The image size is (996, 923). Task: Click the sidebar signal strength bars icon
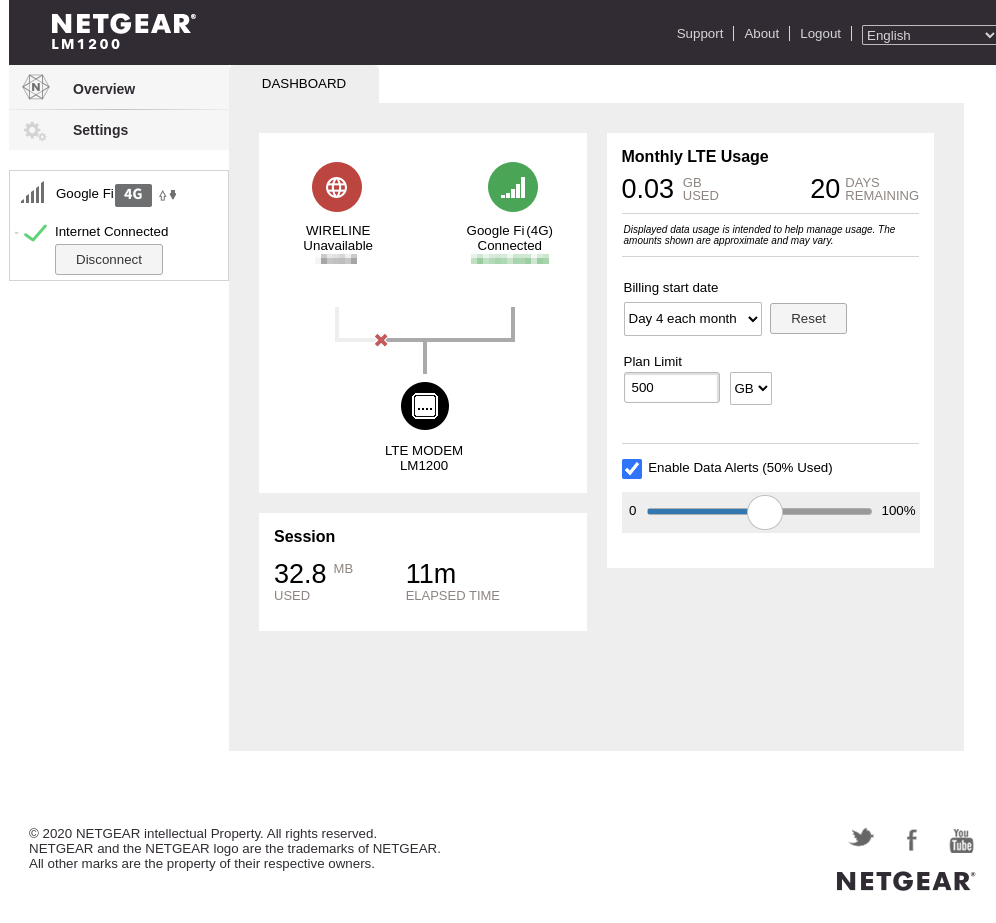click(x=33, y=194)
